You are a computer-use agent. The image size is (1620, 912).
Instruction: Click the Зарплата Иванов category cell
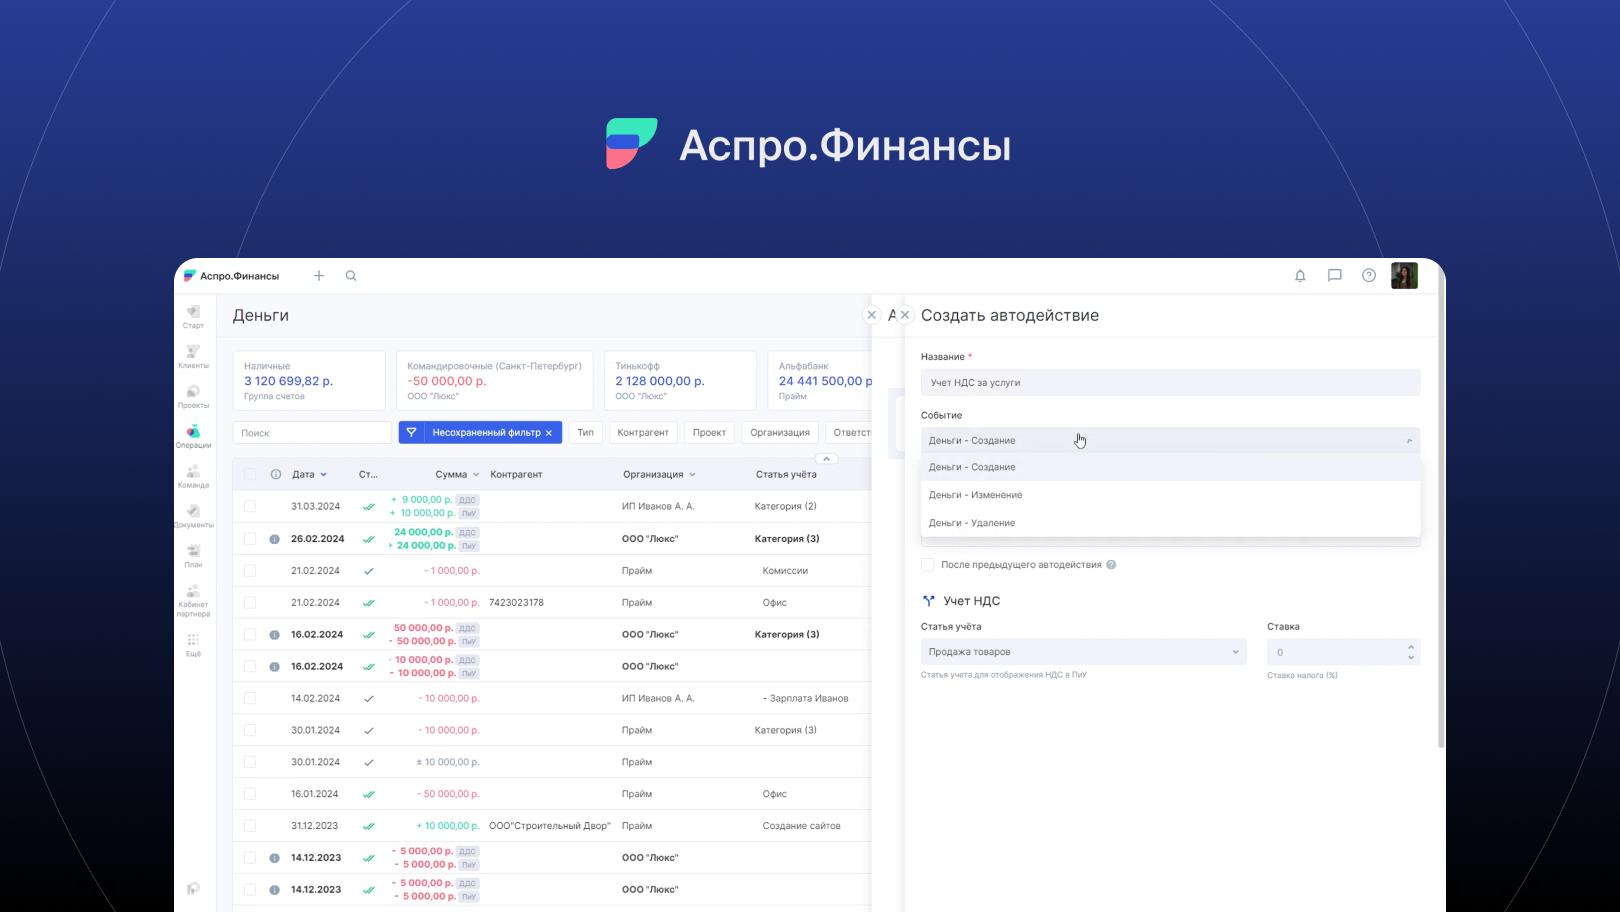click(806, 698)
